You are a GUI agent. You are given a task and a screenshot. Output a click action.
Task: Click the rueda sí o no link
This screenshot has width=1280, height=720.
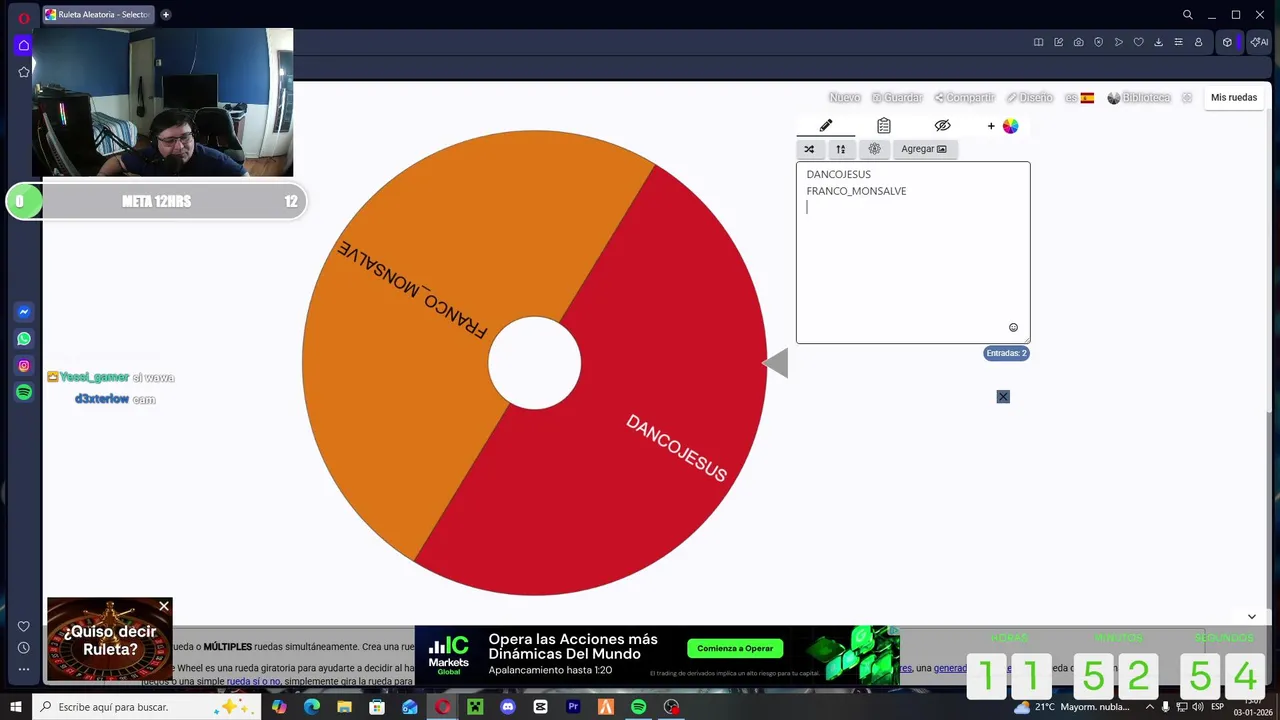pos(254,682)
